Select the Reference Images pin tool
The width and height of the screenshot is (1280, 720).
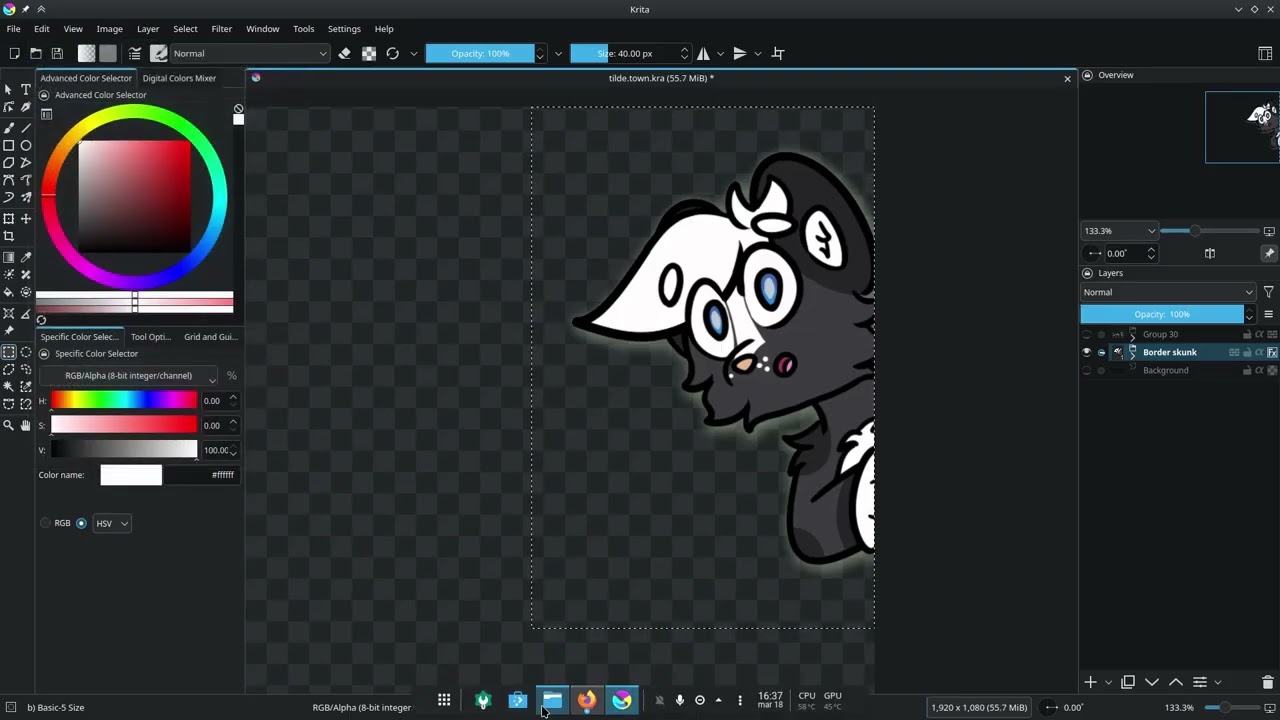click(x=9, y=331)
